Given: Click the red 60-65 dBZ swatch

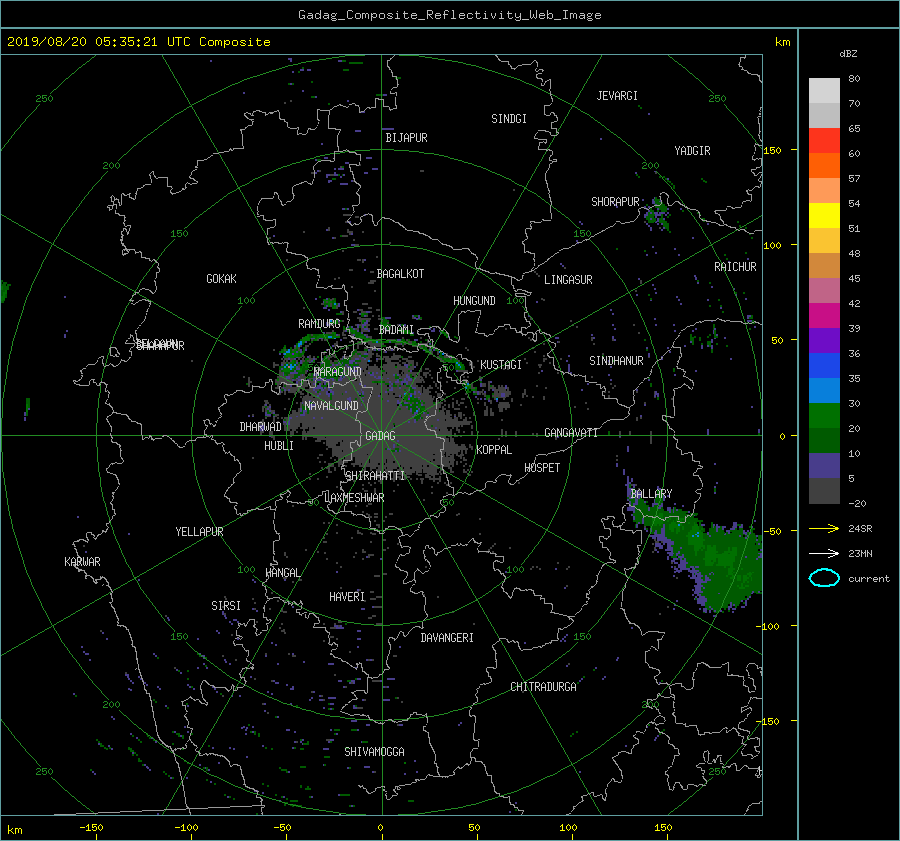Looking at the screenshot, I should tap(824, 140).
